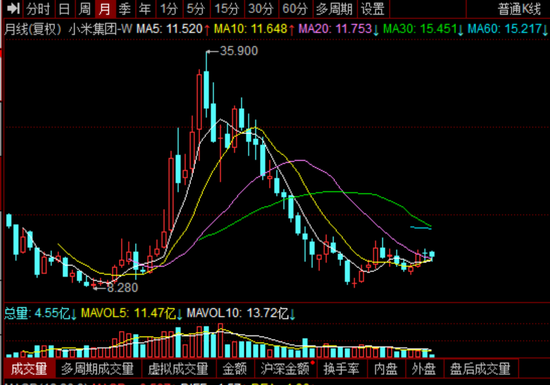Screen dimensions: 550x385
Task: Switch to the 1分 one-minute chart
Action: (x=169, y=8)
